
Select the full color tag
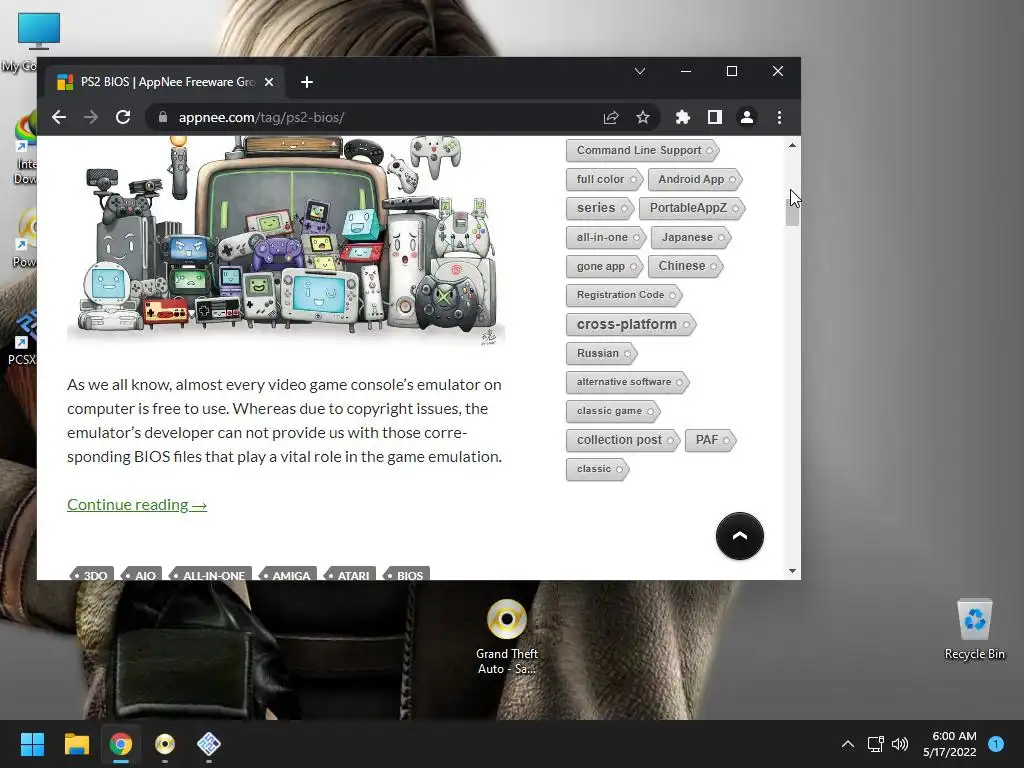click(x=604, y=180)
